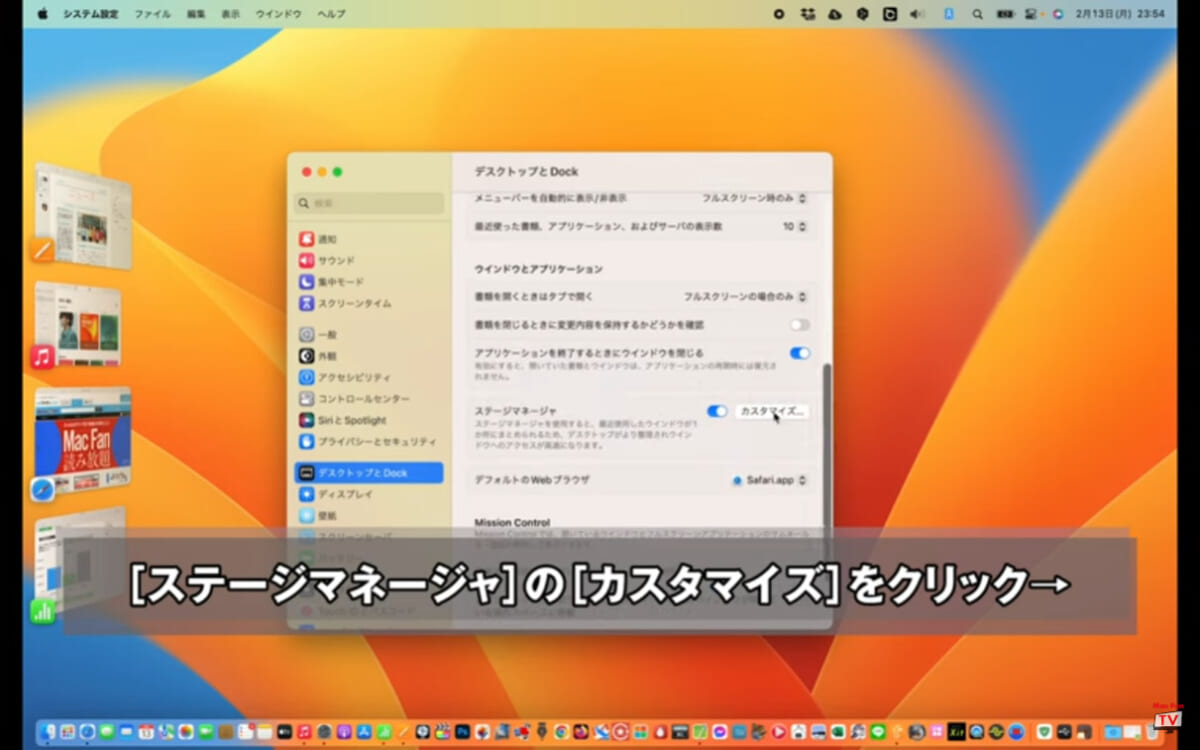Open the 表示 menu
Viewport: 1200px width, 750px height.
point(231,15)
